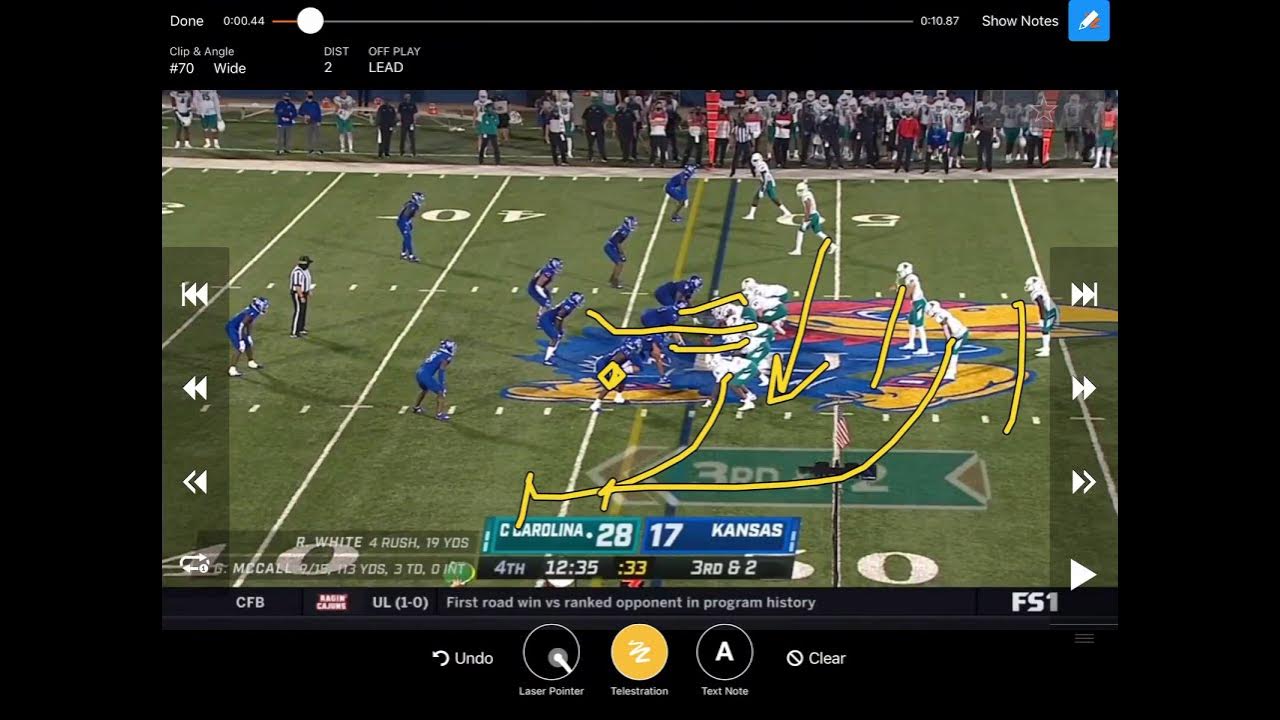Click the orange played portion of the timeline
Screen dimensions: 1280x720
(x=285, y=21)
